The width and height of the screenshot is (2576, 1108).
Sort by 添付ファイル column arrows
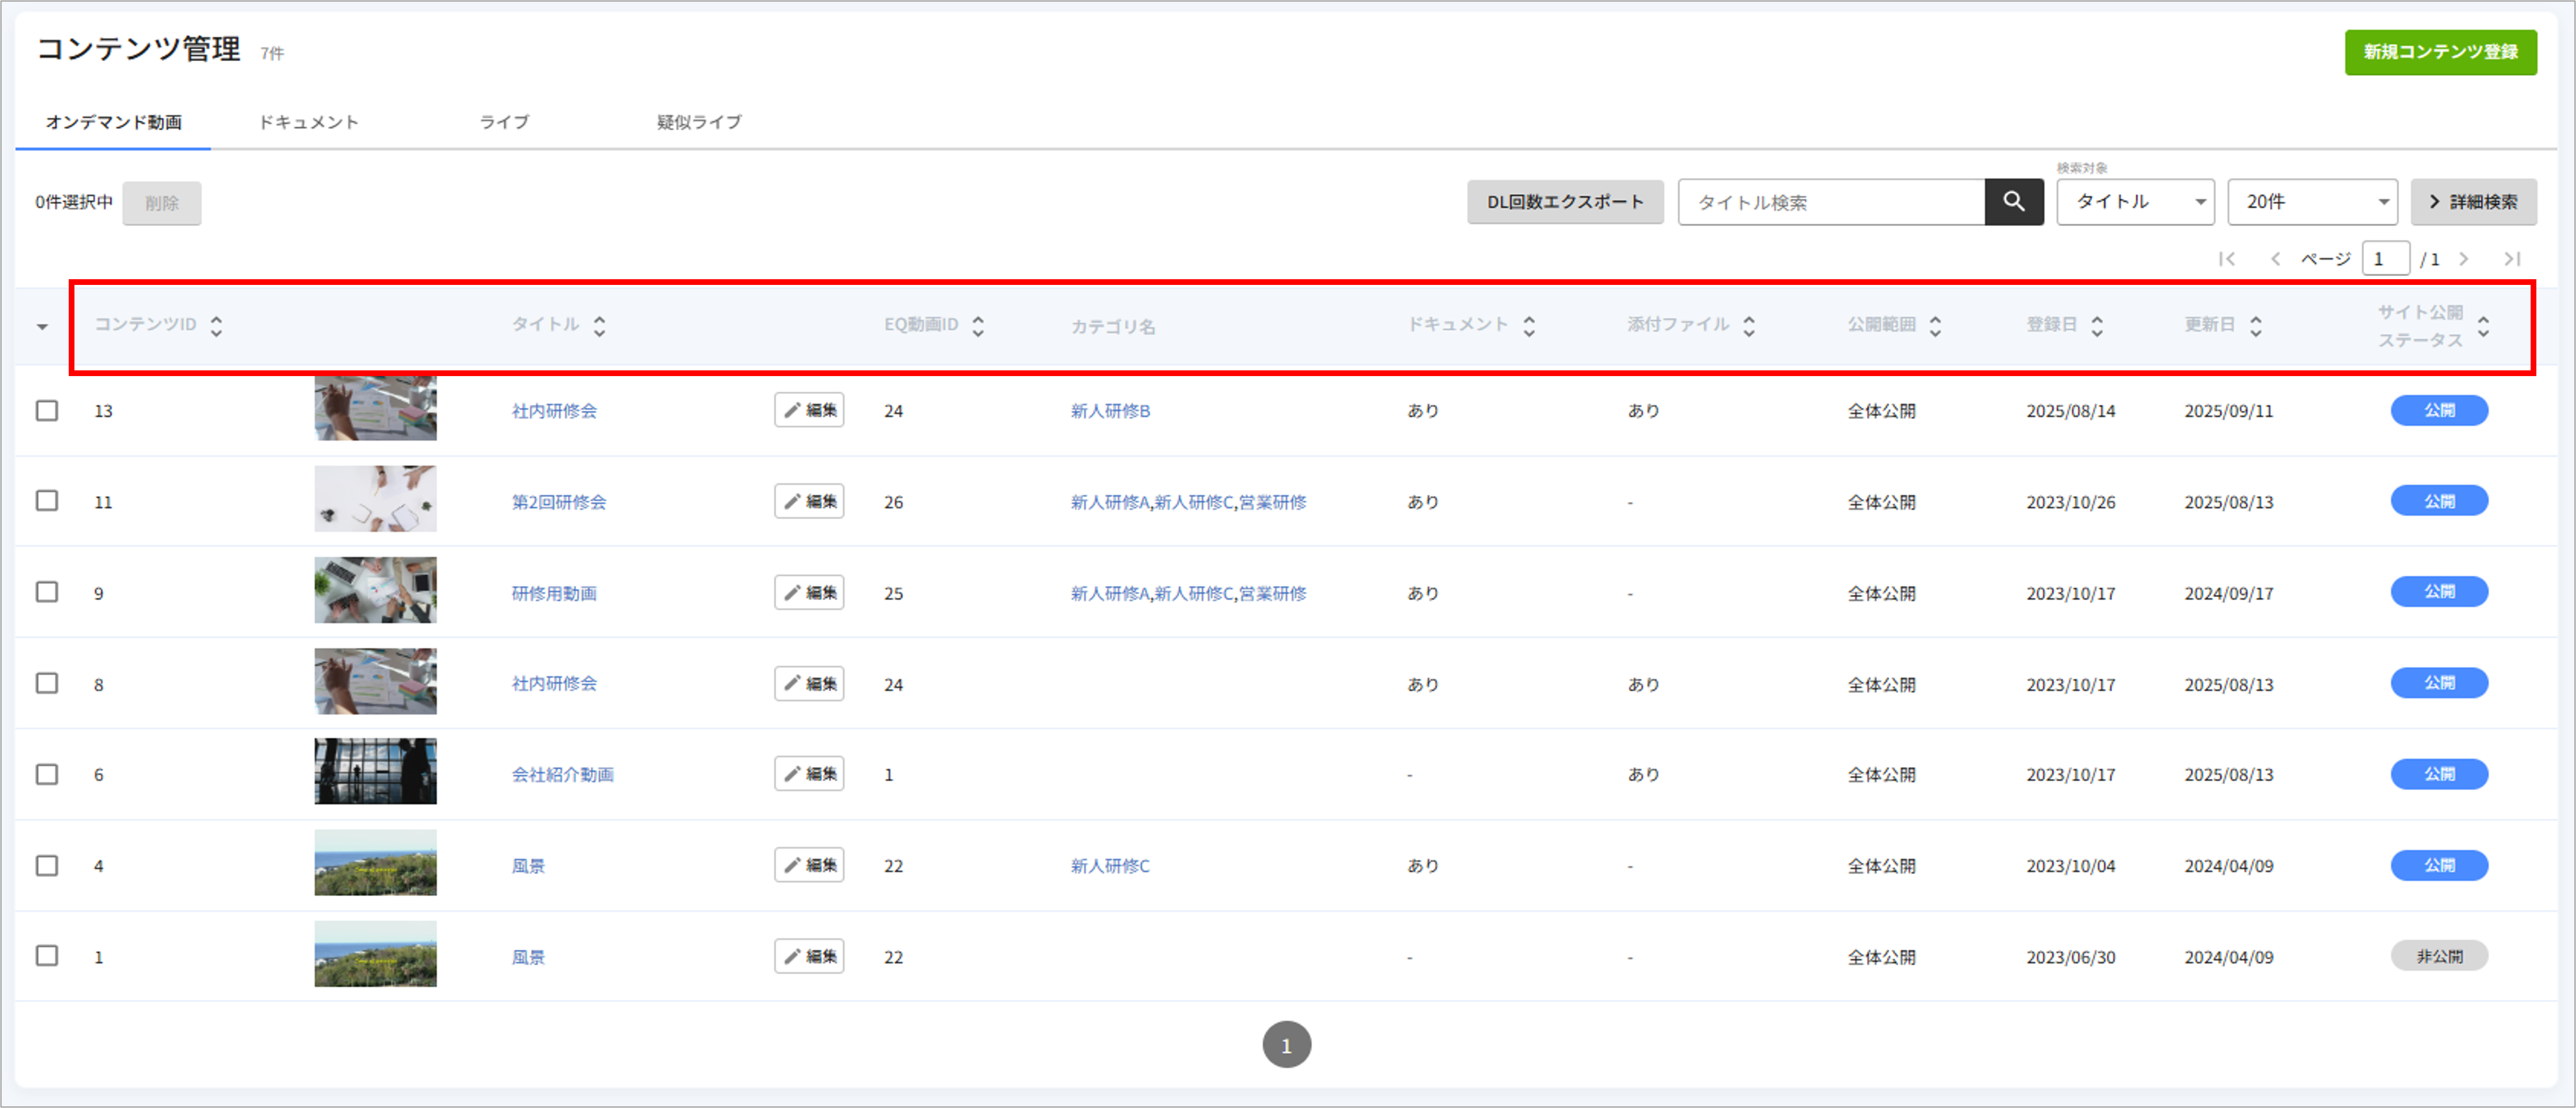pyautogui.click(x=1749, y=325)
